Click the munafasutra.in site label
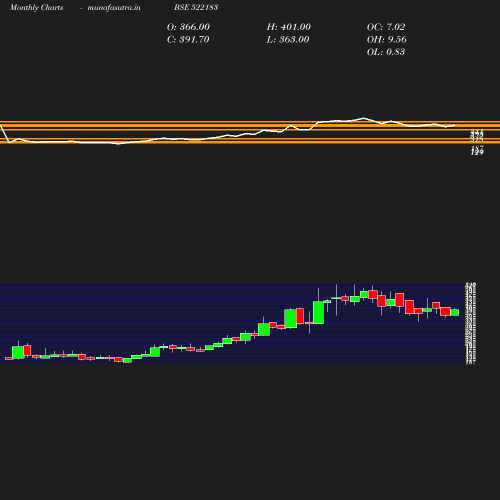 pyautogui.click(x=114, y=7)
